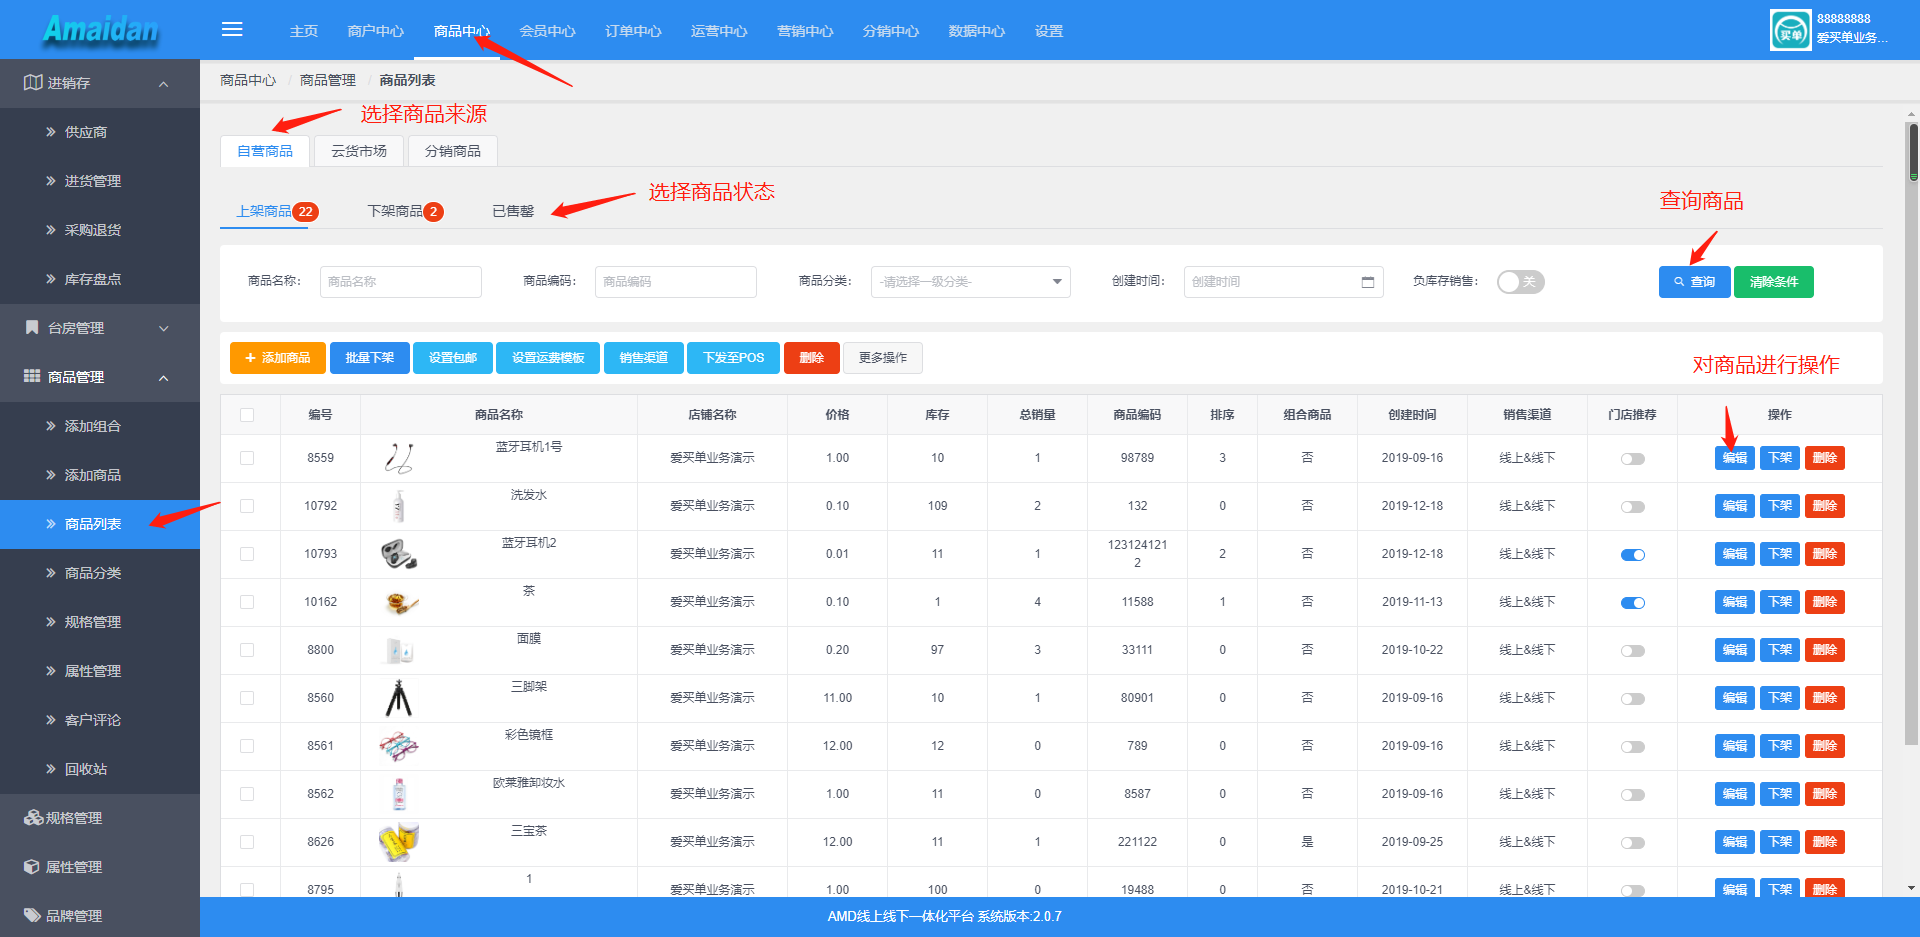Viewport: 1920px width, 937px height.
Task: Open 客户评论 in the sidebar
Action: 93,720
